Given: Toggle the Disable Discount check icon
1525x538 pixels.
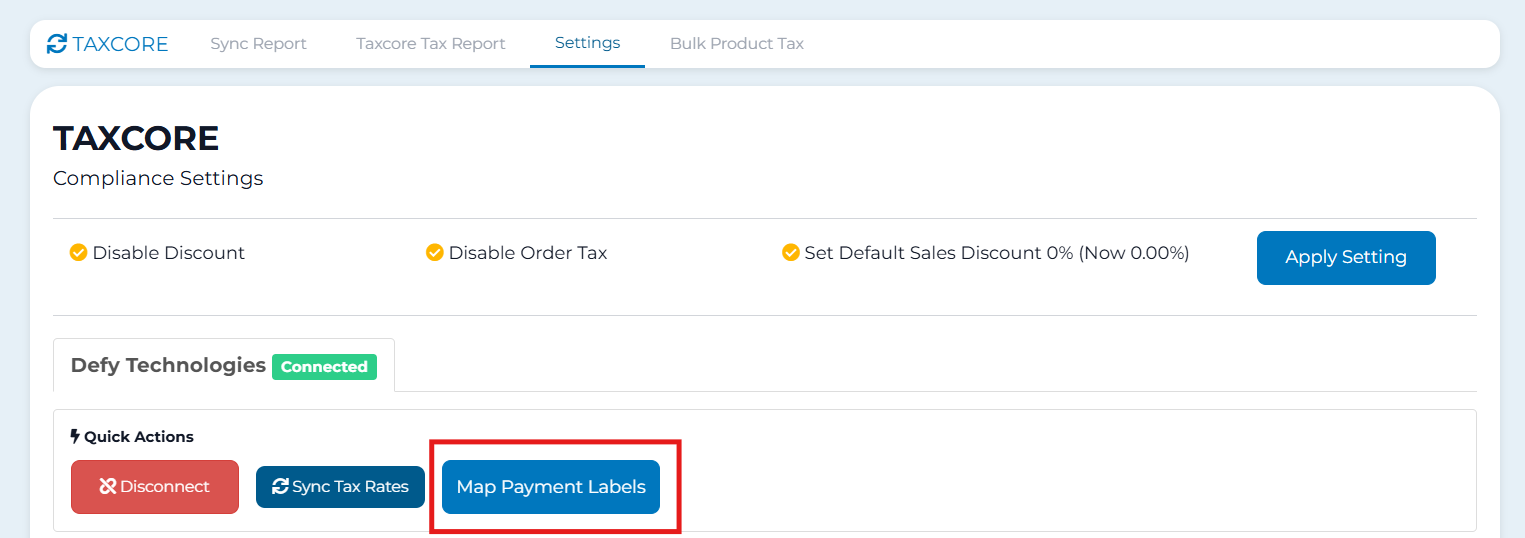Looking at the screenshot, I should pos(78,253).
